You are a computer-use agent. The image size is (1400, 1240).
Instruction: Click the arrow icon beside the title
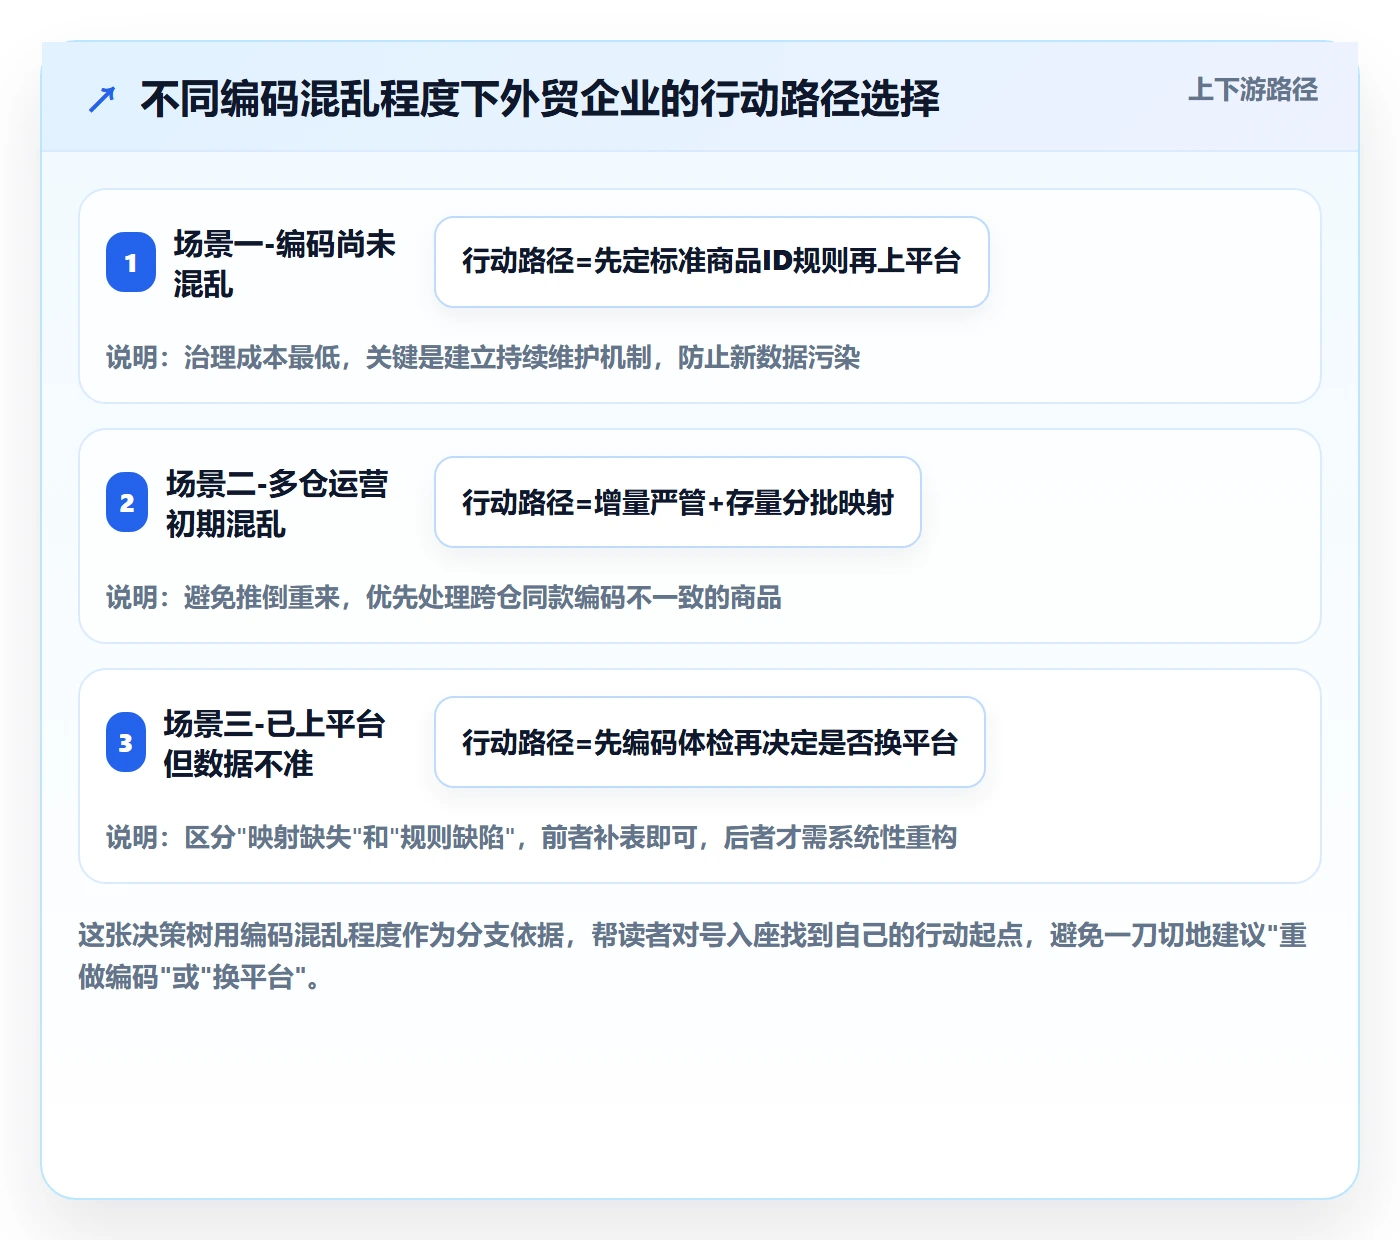[102, 99]
